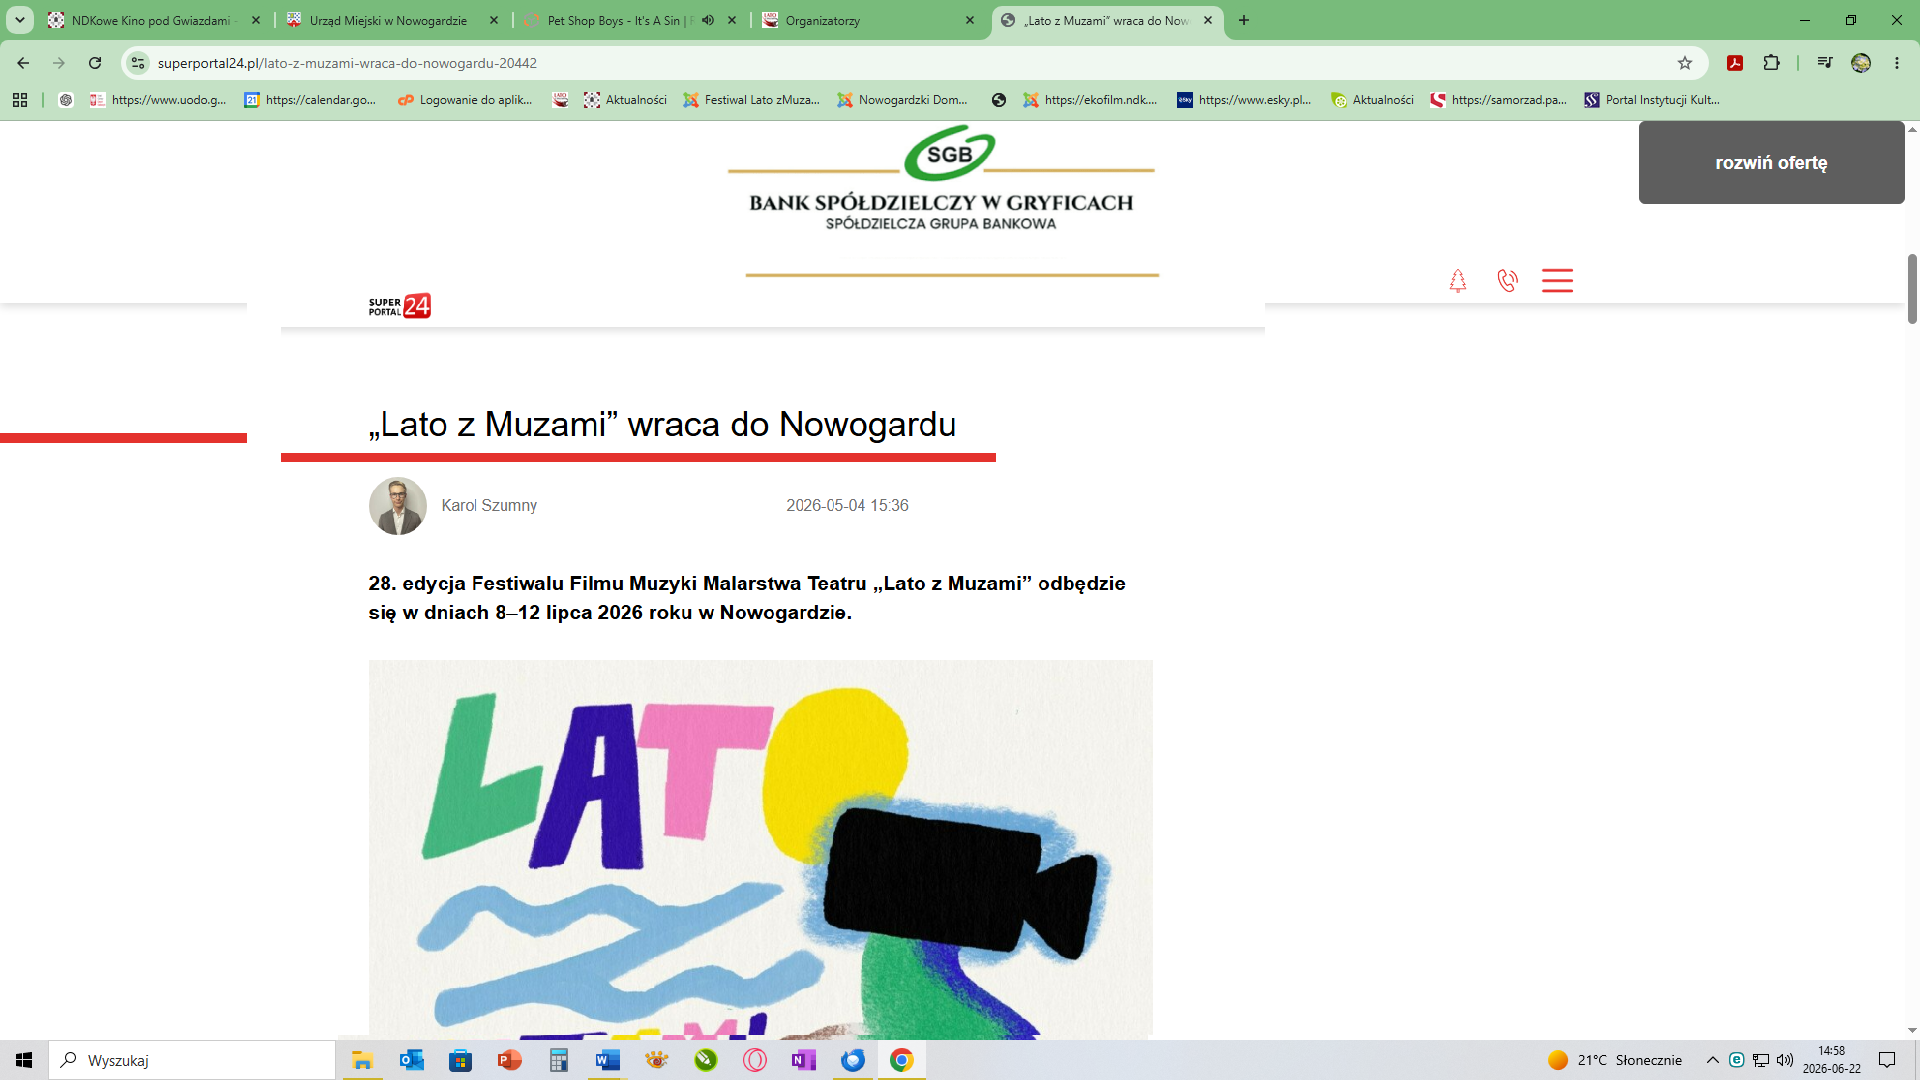
Task: Open the Windows Start menu
Action: (24, 1060)
